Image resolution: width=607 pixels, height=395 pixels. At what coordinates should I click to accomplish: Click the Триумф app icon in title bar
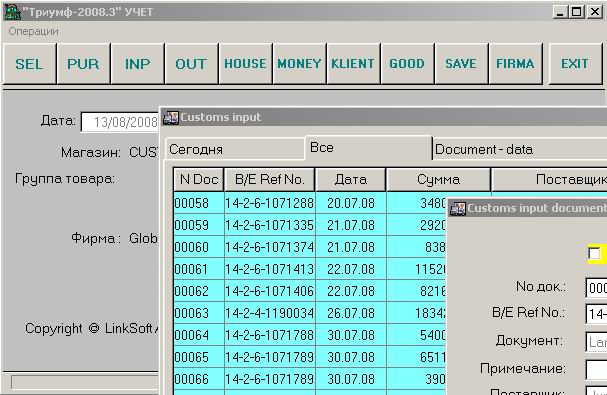[x=12, y=12]
